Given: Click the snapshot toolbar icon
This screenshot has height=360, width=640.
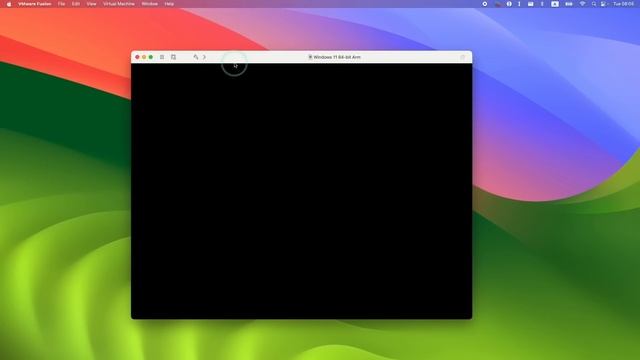Looking at the screenshot, I should click(173, 57).
